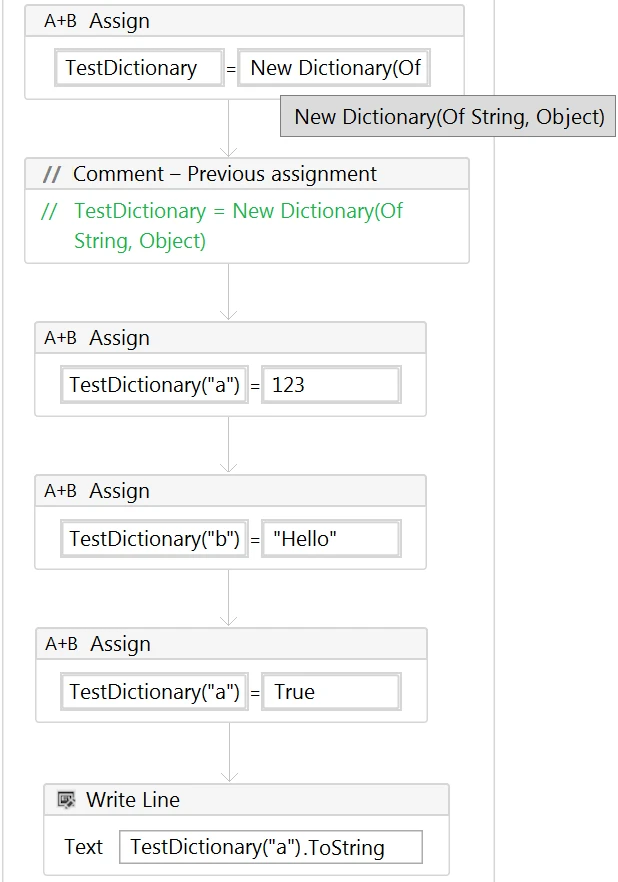Viewport: 618px width, 882px height.
Task: Click the Write Line activity icon
Action: coord(66,800)
